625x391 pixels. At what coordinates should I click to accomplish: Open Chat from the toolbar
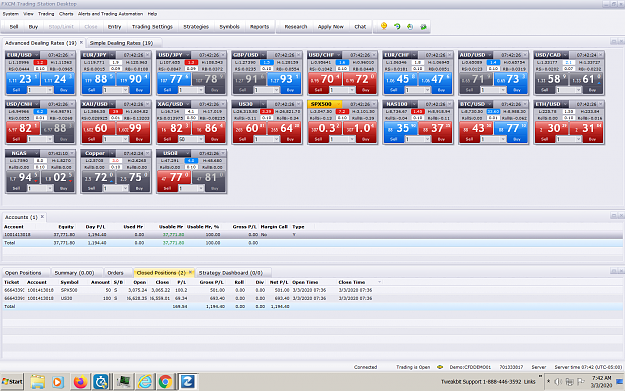[360, 27]
